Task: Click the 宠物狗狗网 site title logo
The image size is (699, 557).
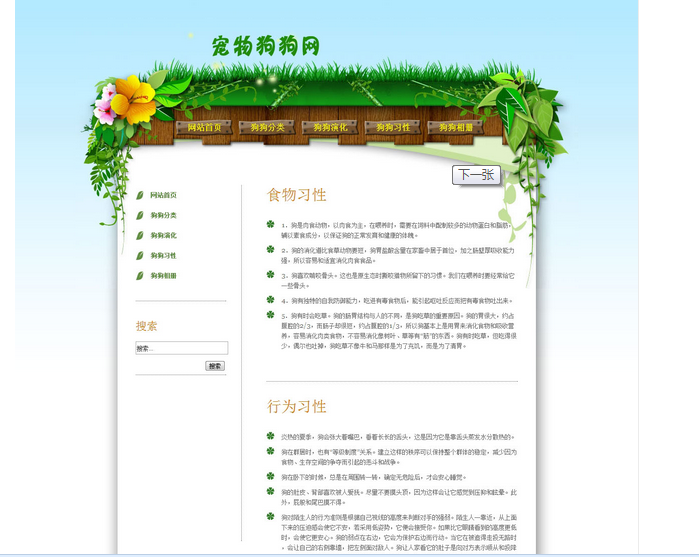Action: (266, 46)
